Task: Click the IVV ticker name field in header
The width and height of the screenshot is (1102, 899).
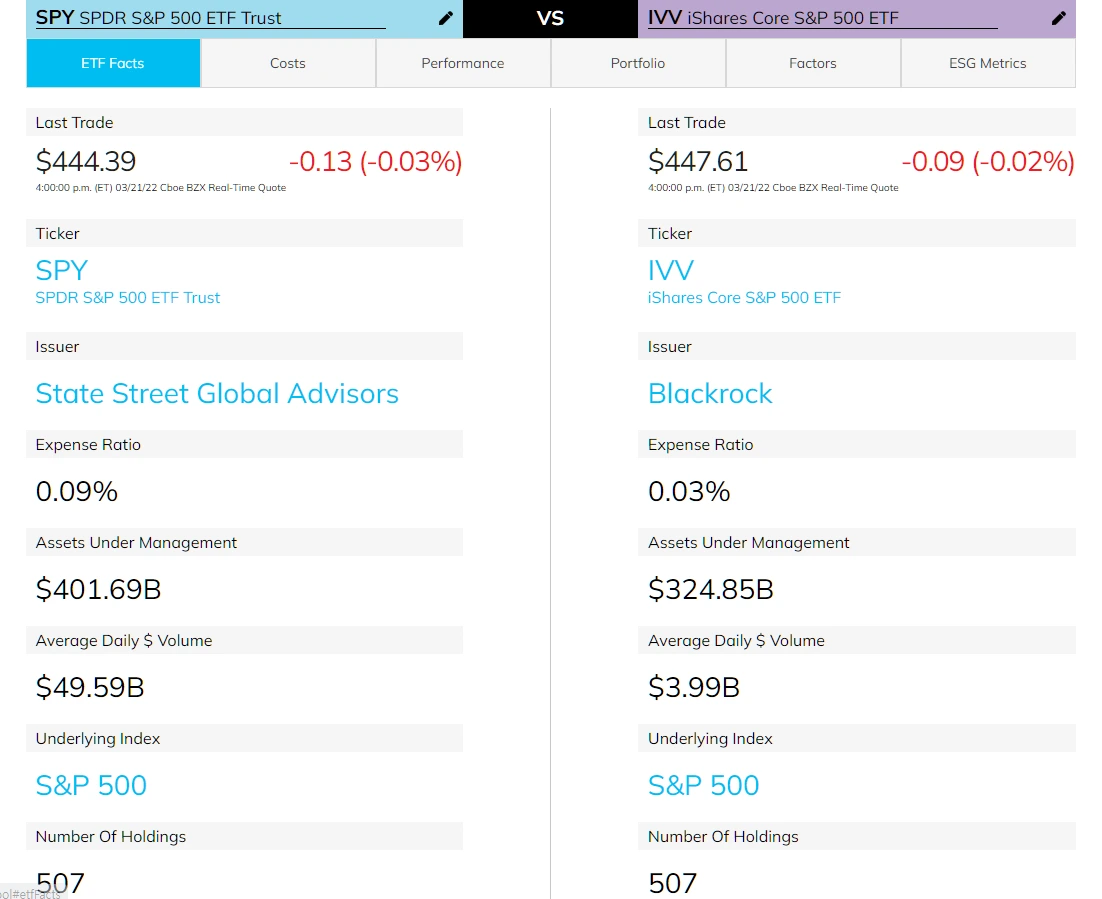Action: pyautogui.click(x=820, y=18)
